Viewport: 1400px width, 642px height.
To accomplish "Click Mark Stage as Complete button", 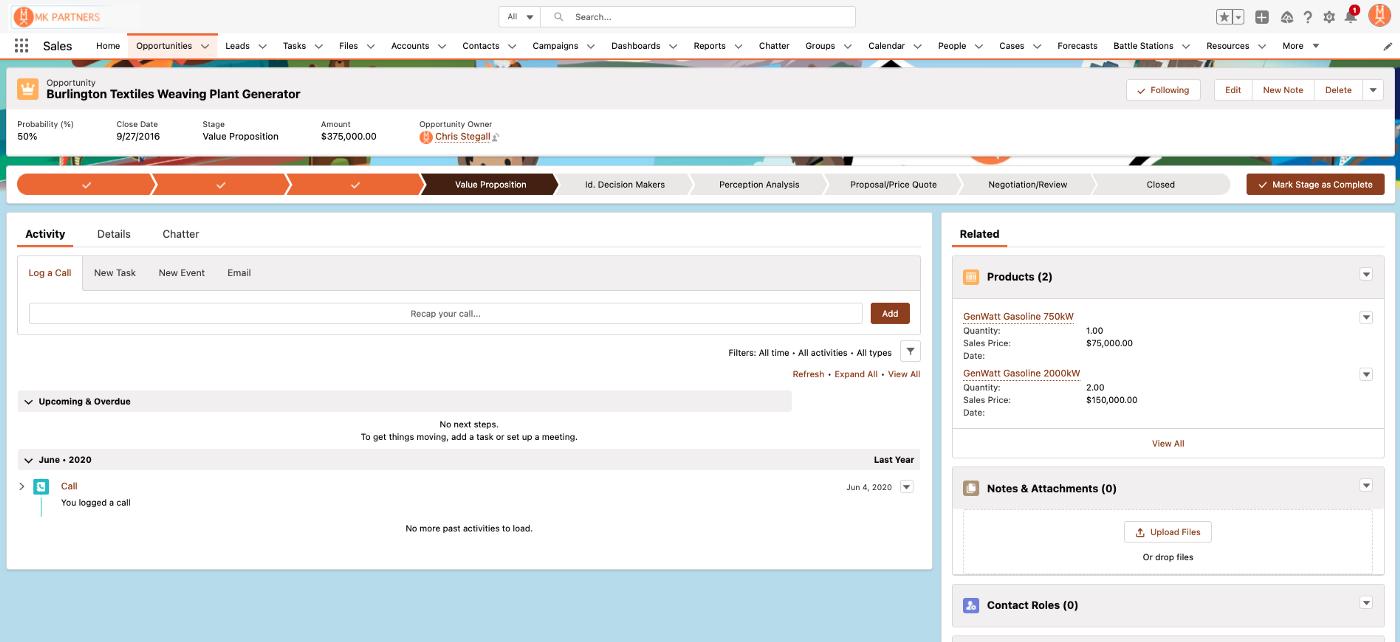I will click(x=1315, y=185).
